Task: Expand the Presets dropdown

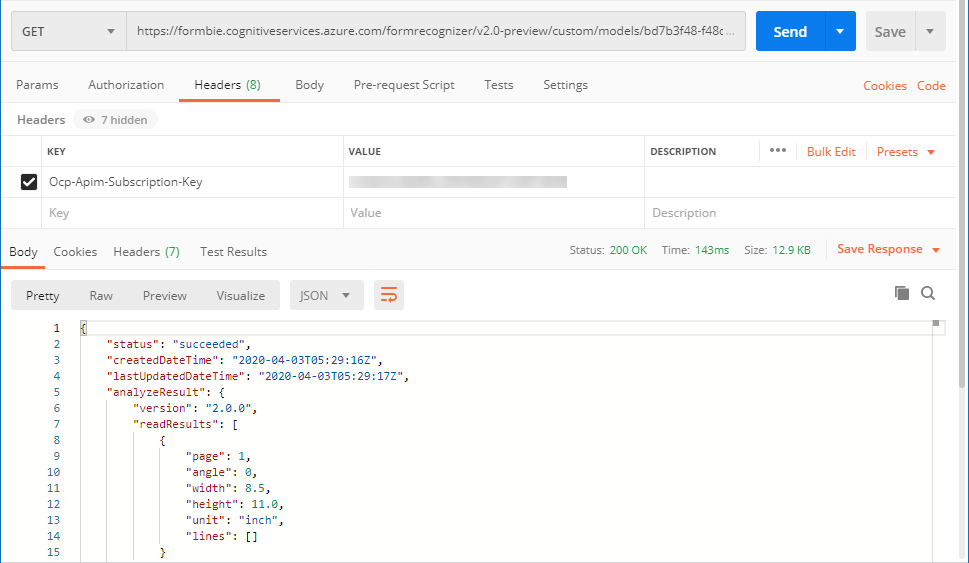Action: pos(905,152)
